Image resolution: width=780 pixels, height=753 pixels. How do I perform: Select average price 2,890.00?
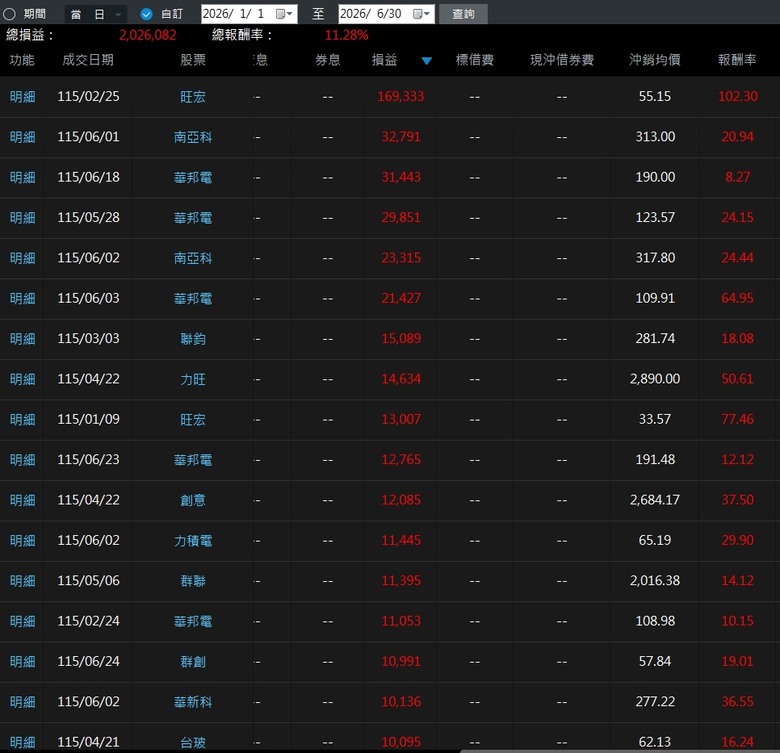coord(655,378)
